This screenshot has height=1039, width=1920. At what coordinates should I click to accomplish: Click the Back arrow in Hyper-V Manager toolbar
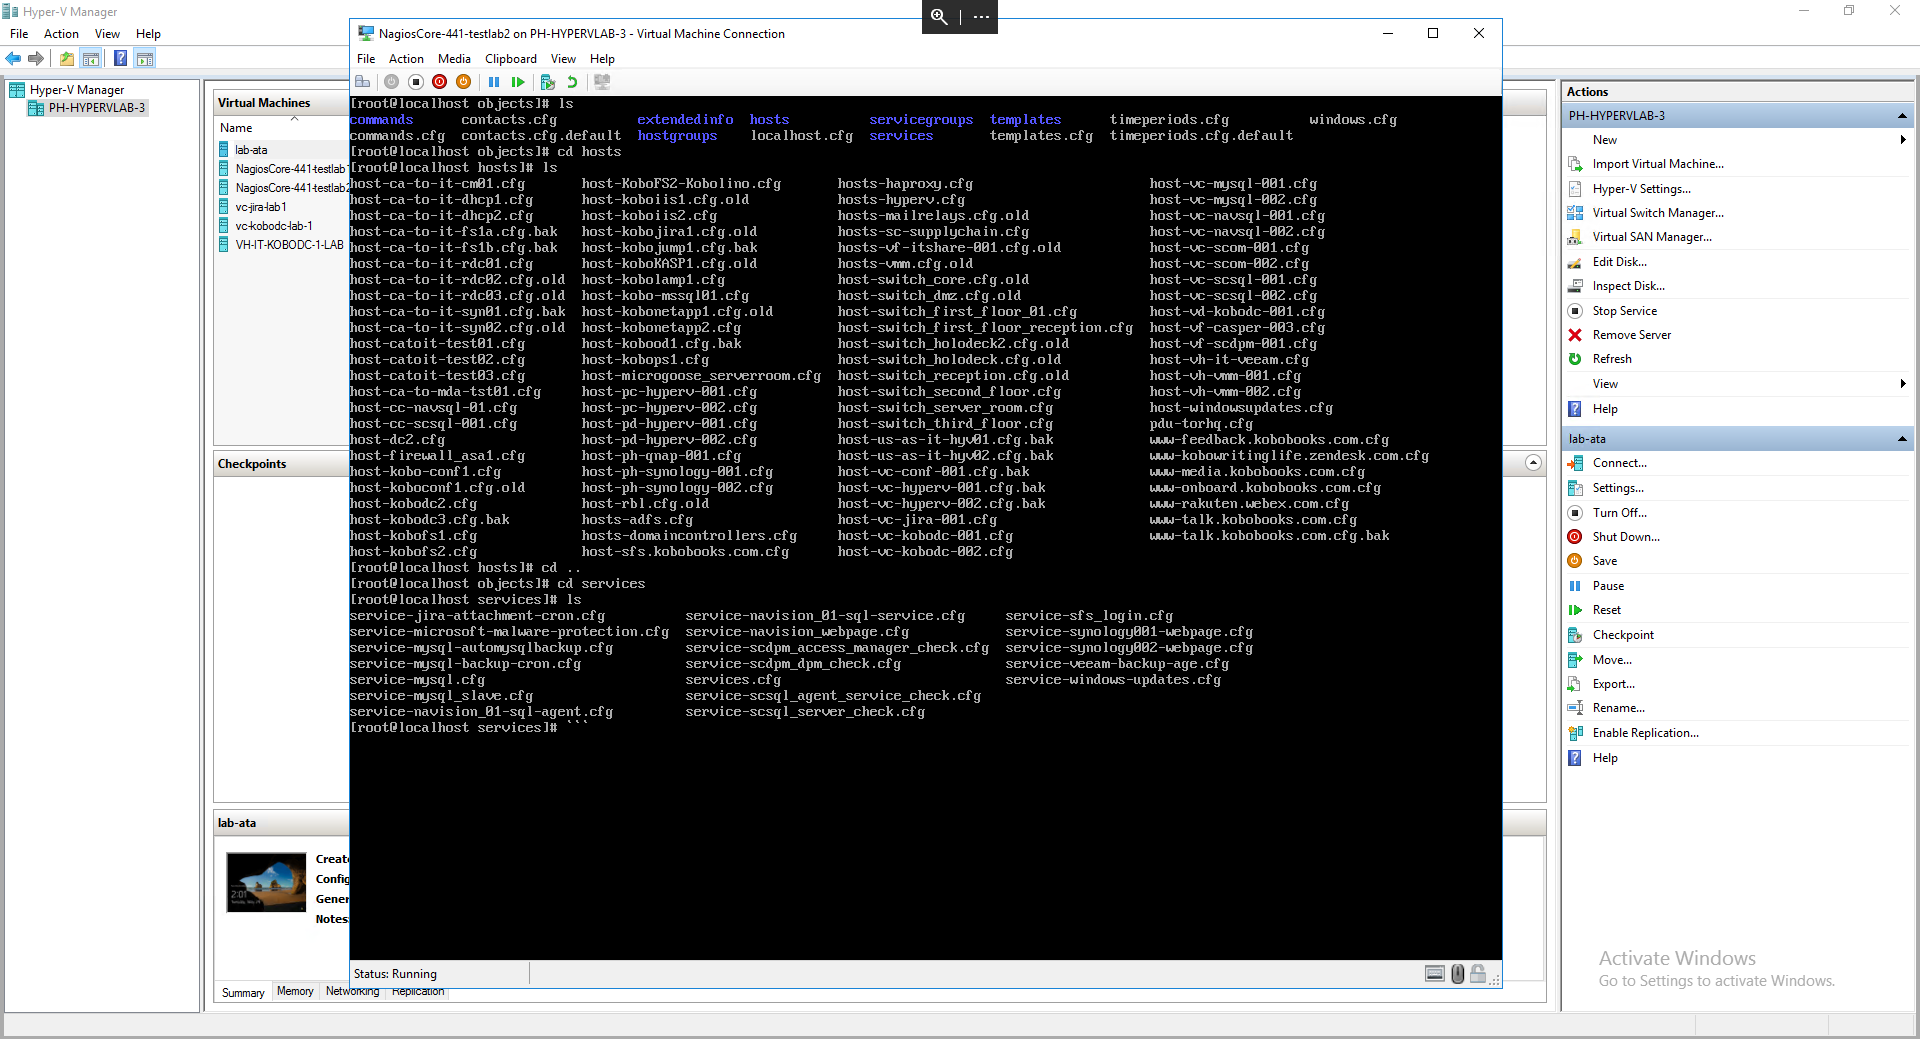(x=14, y=59)
